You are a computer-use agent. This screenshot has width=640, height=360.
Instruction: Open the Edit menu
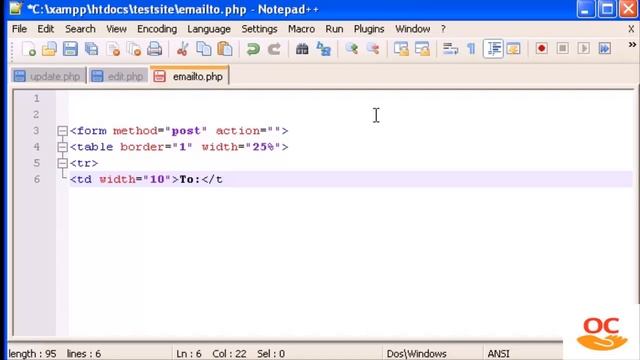point(45,29)
